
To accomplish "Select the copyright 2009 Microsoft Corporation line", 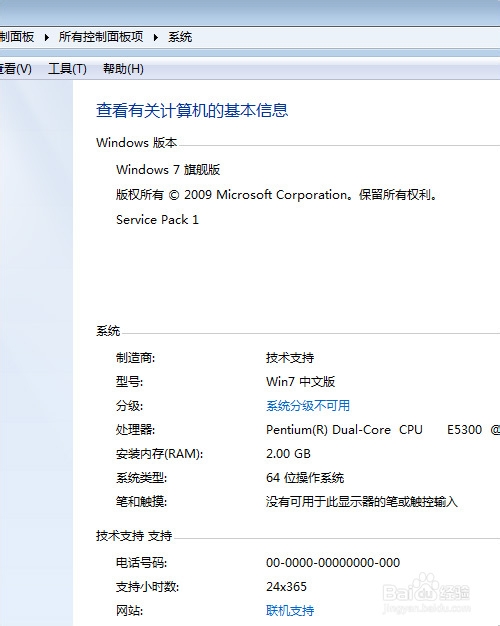I will point(276,194).
